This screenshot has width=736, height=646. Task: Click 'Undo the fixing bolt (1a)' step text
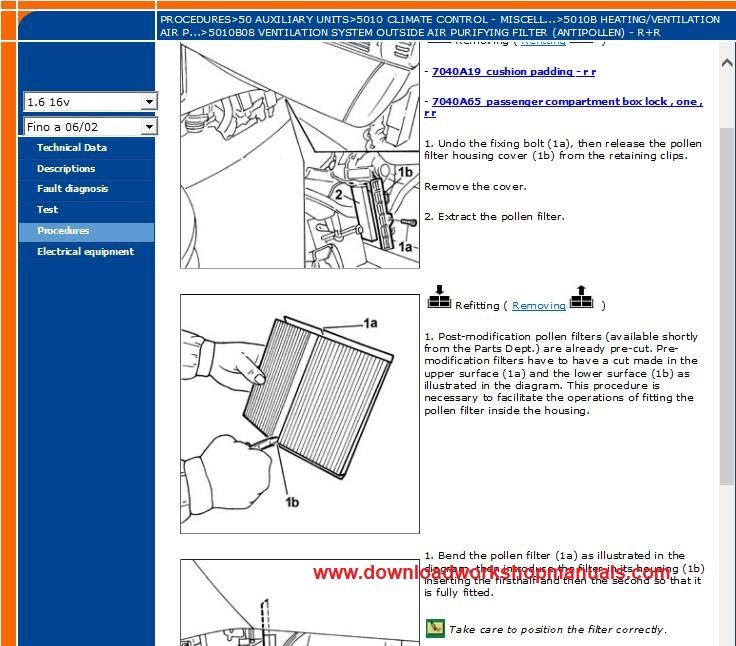click(x=563, y=149)
